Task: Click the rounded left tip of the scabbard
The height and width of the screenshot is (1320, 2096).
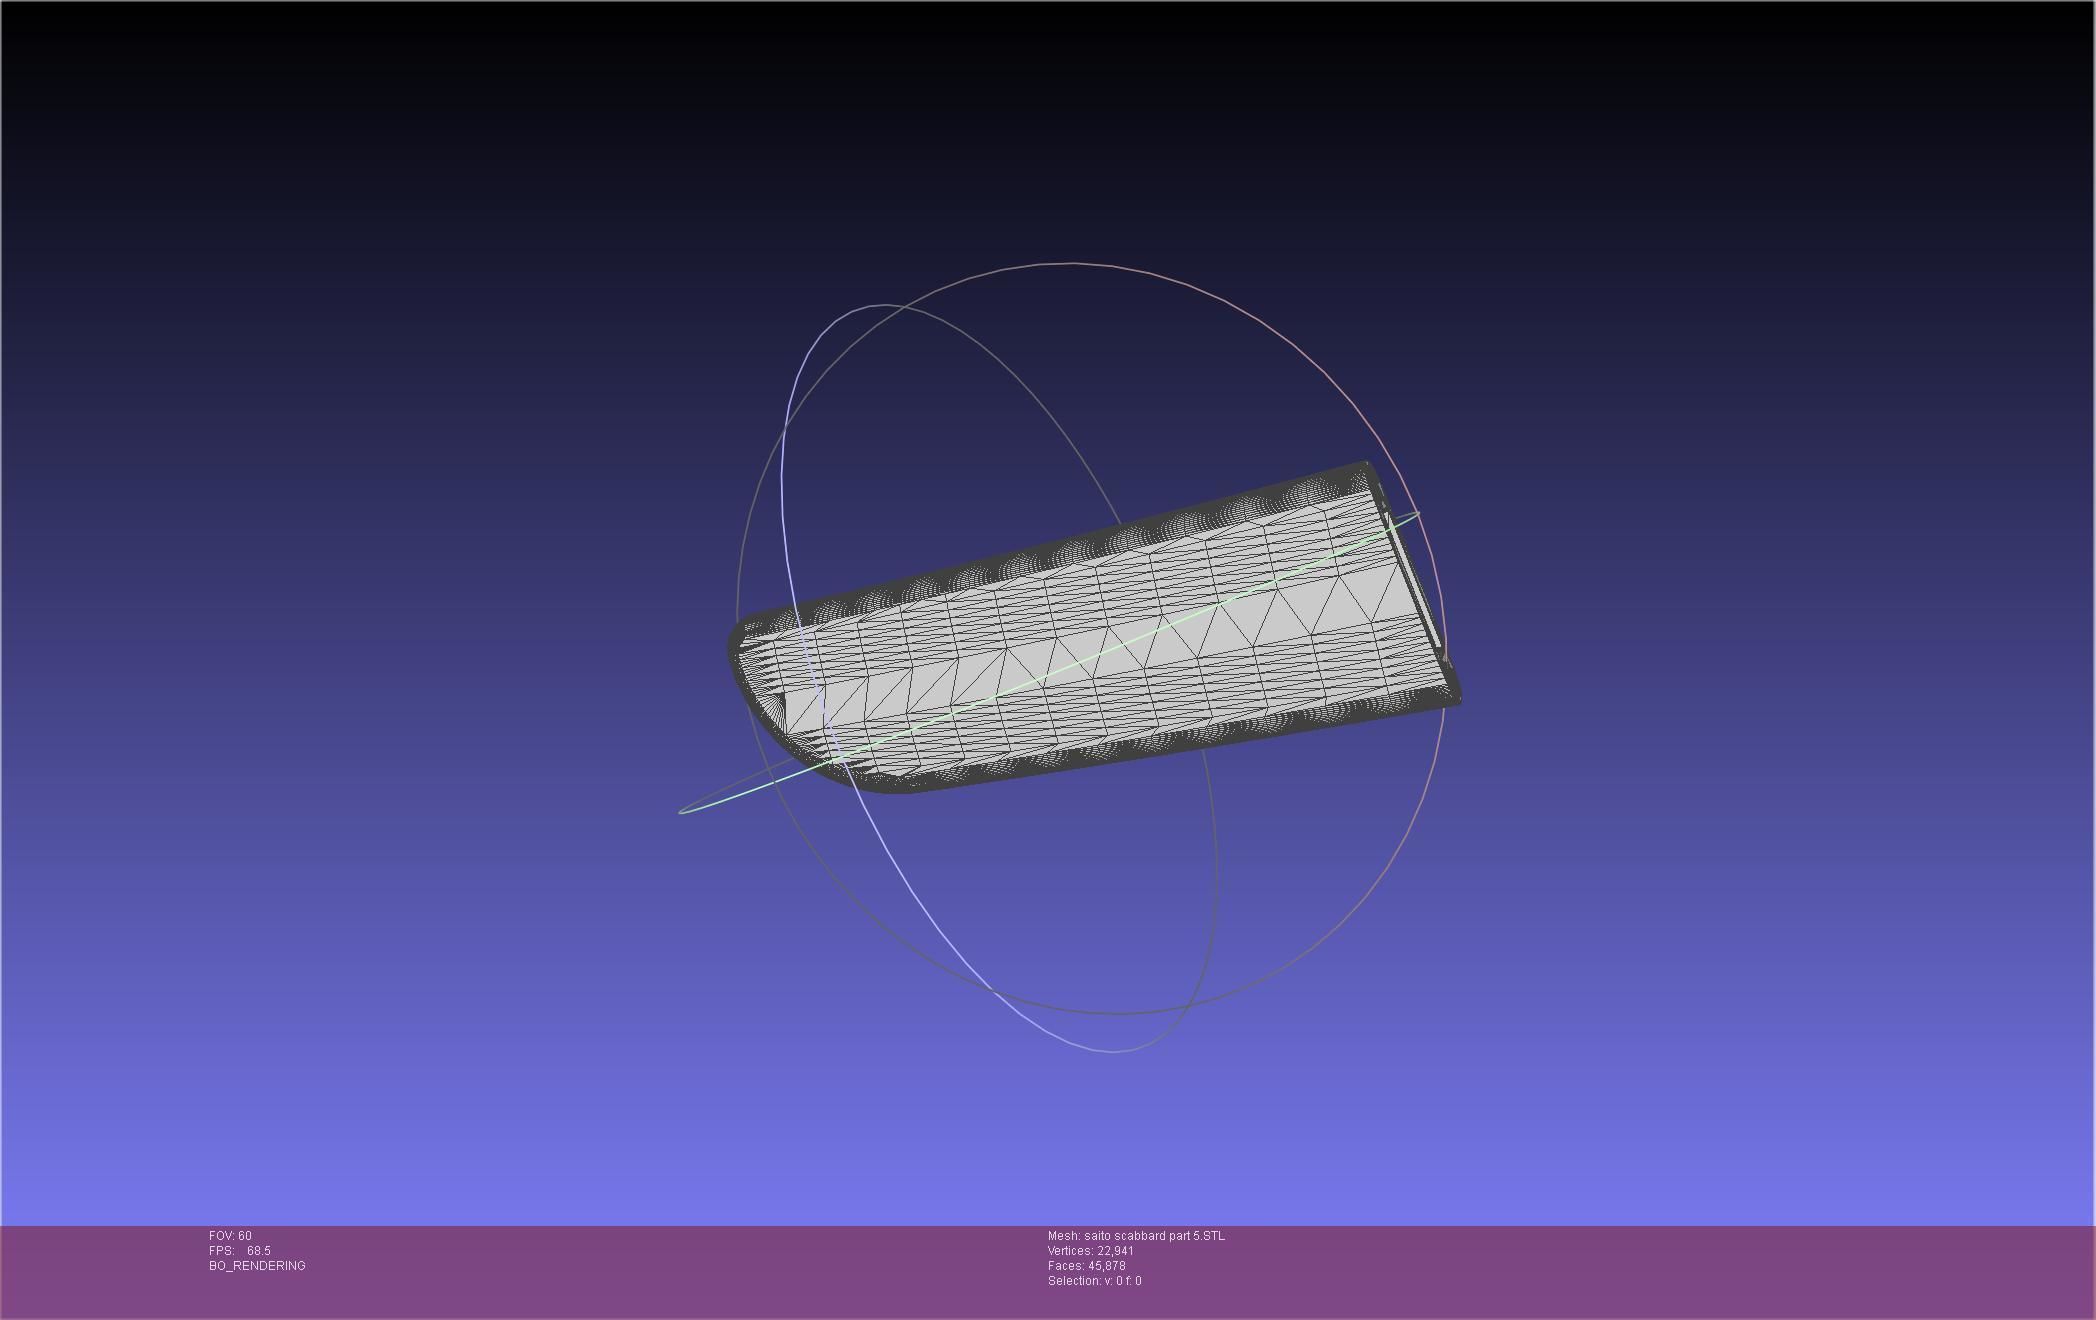Action: click(x=738, y=650)
